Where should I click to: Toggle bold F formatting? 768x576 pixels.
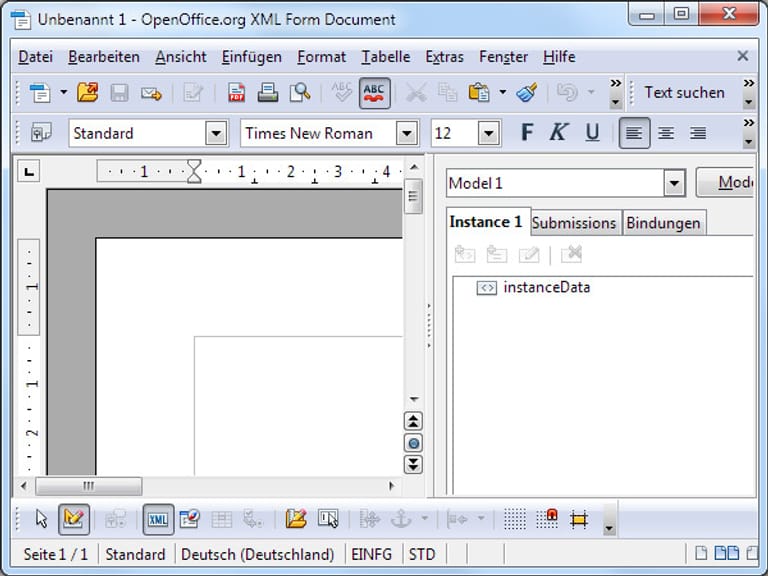click(527, 132)
